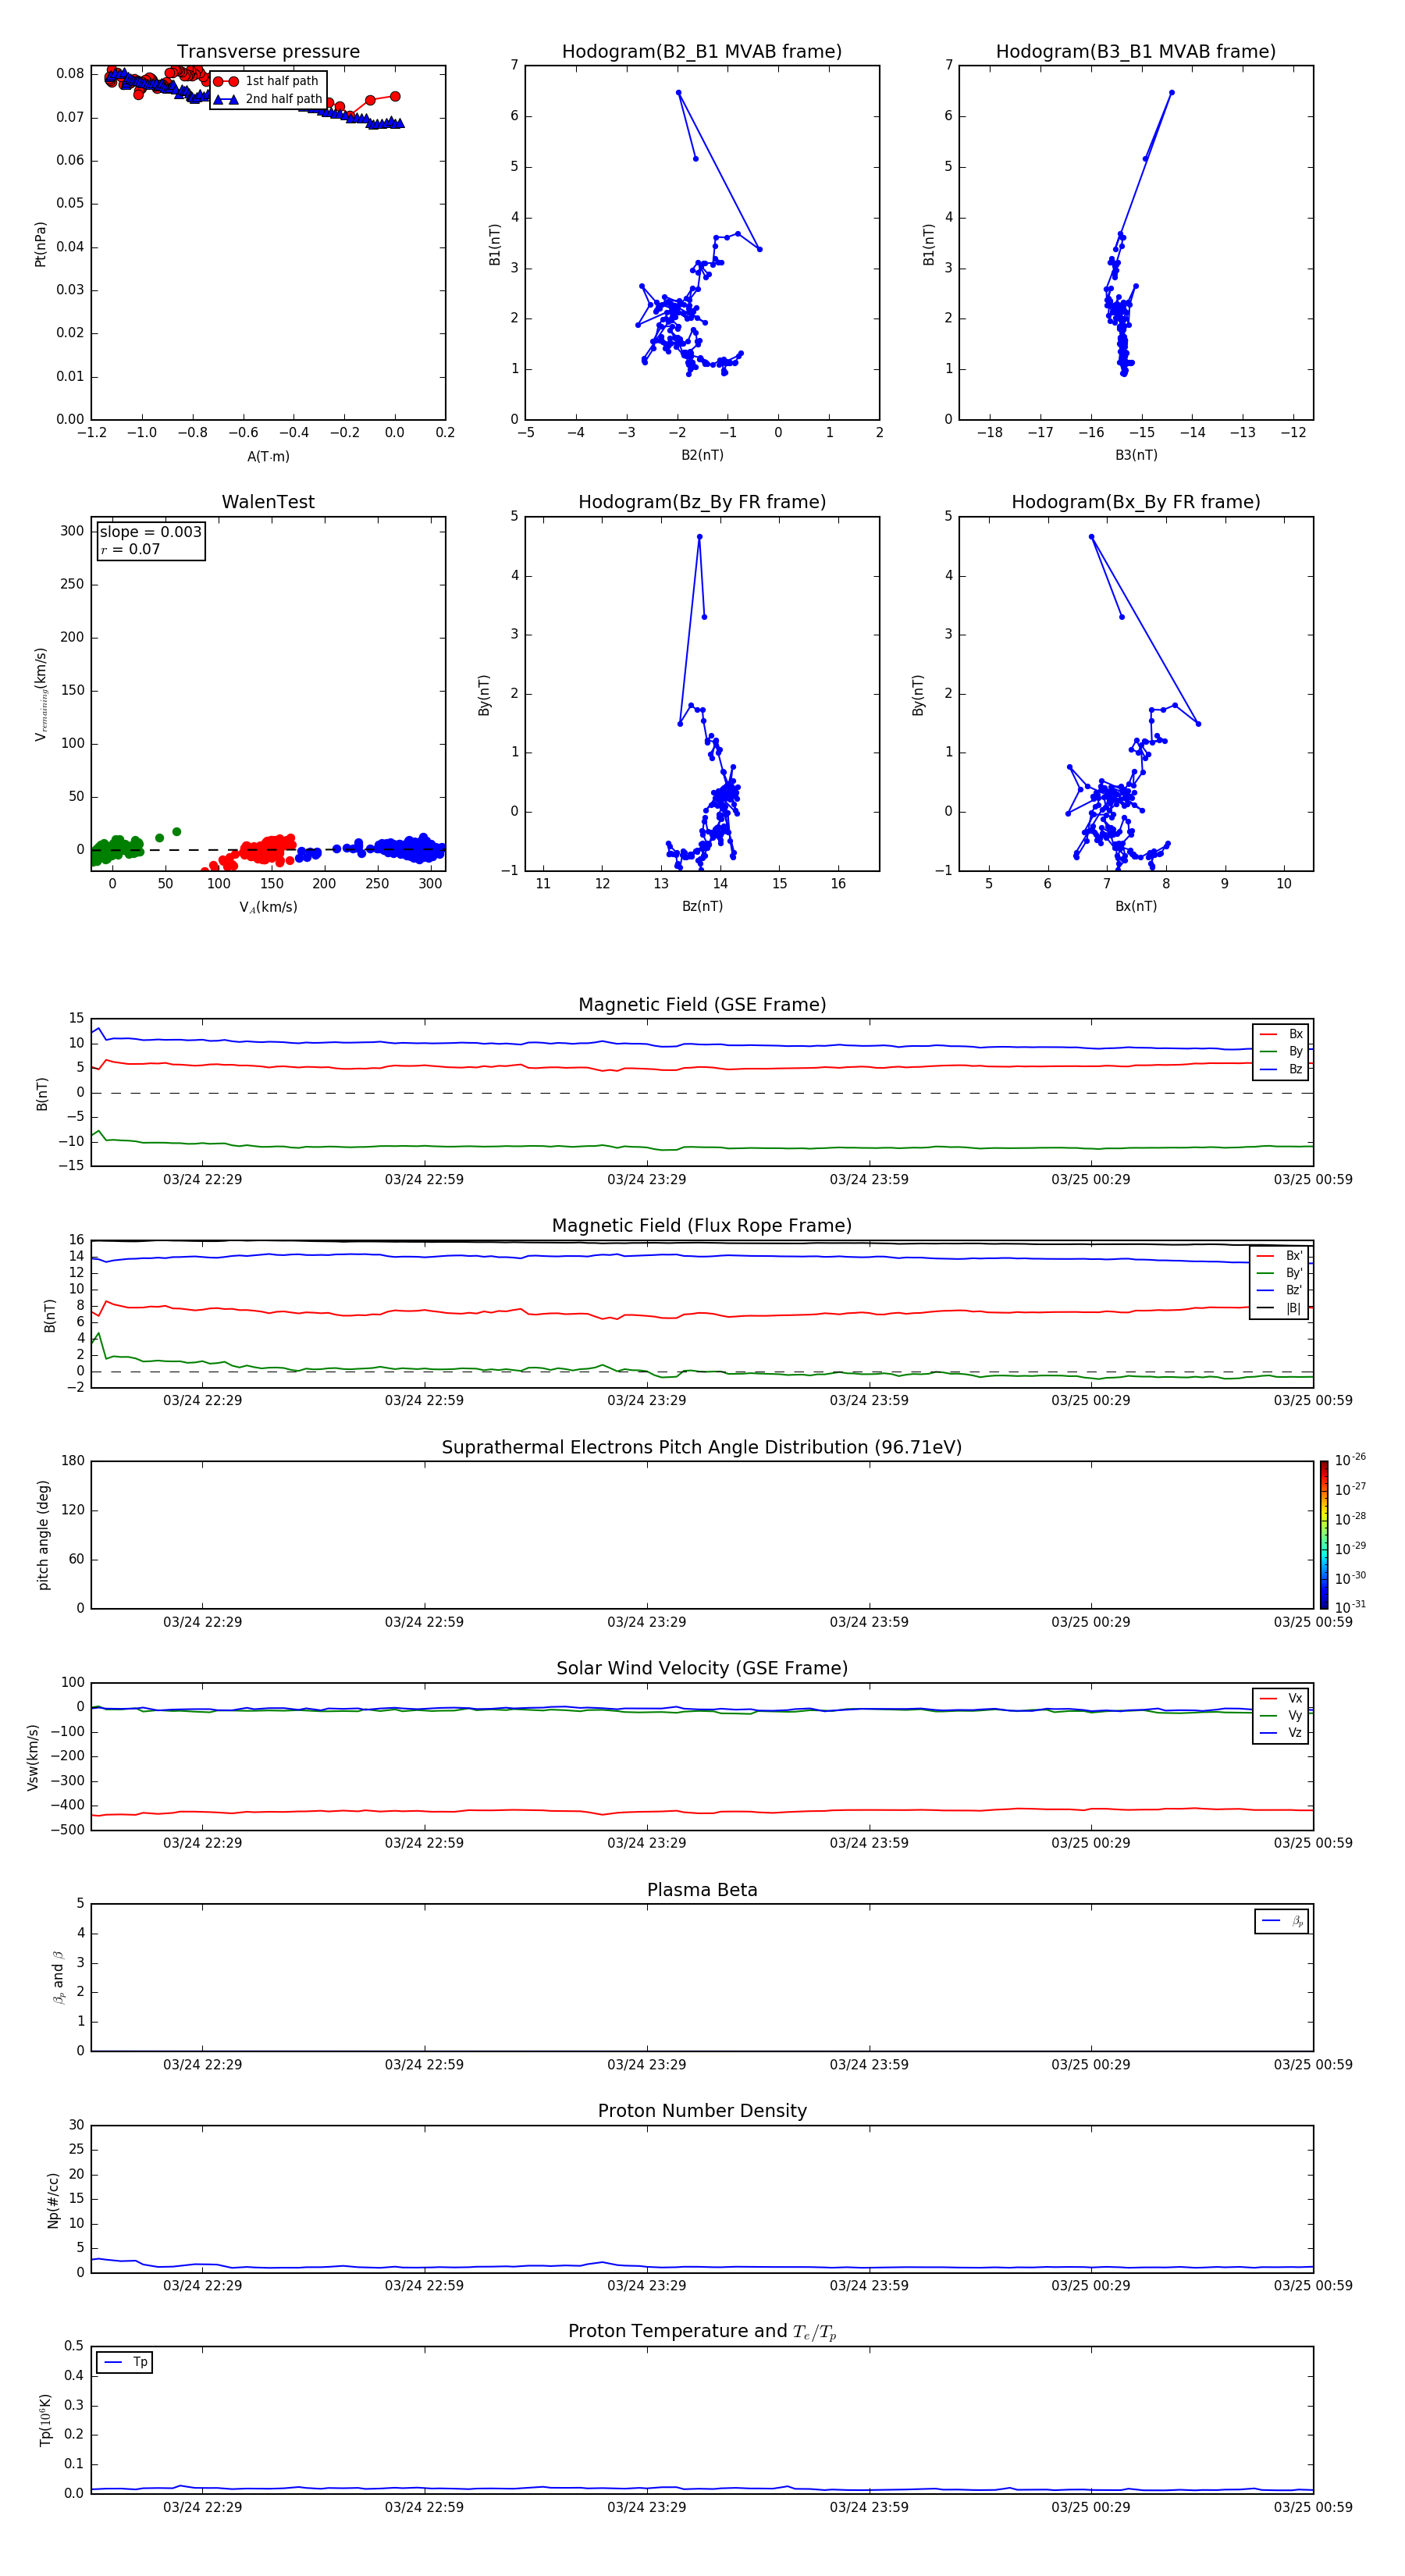Click the 'B2(nT)' x-axis label
This screenshot has width=1405, height=2576.
(702, 455)
